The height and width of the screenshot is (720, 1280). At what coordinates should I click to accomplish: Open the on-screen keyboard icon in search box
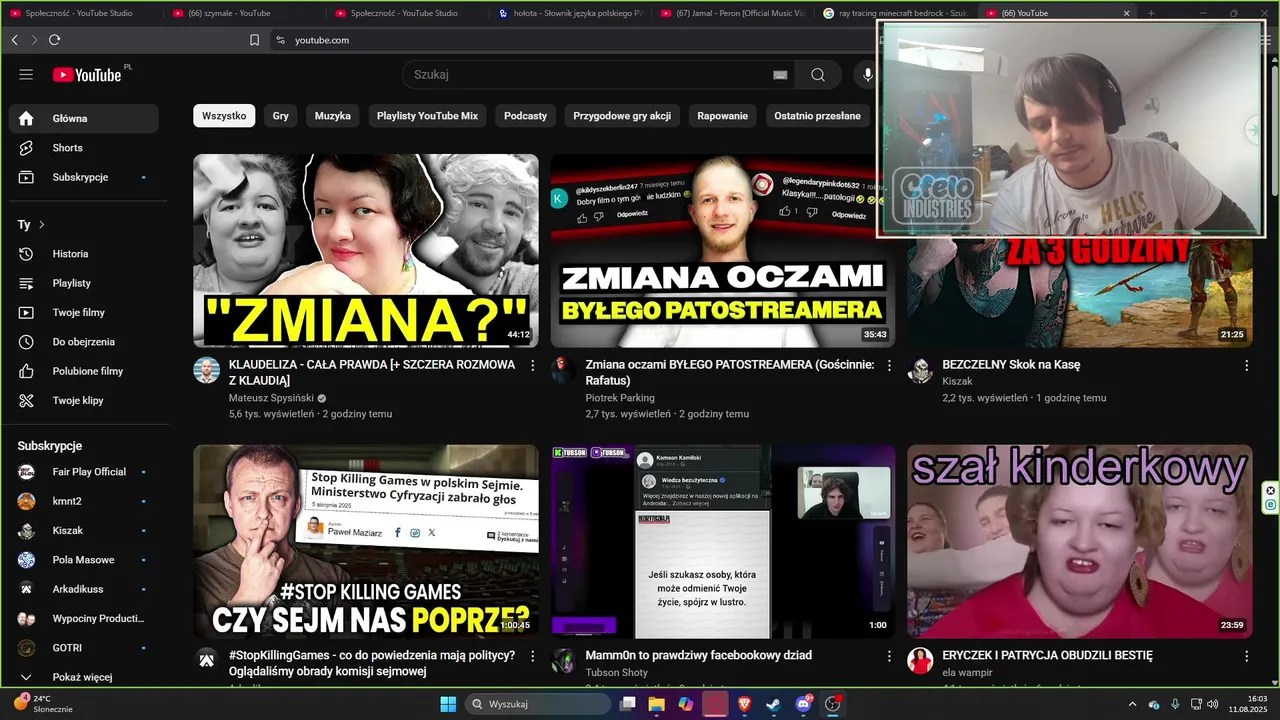click(780, 75)
